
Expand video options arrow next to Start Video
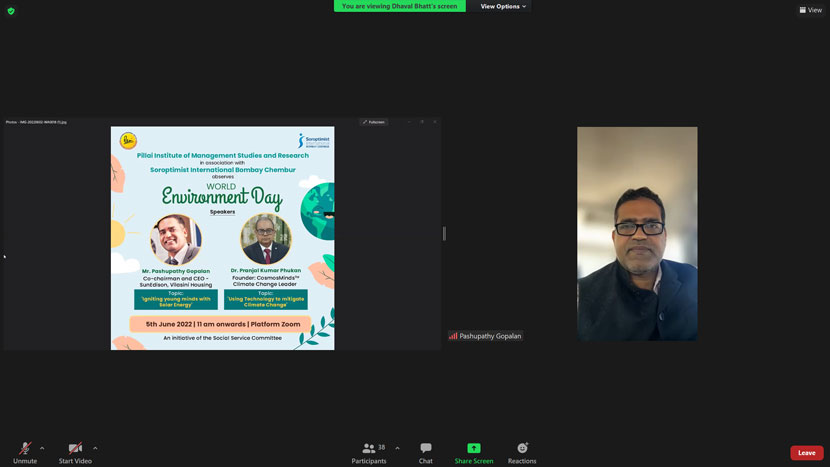click(x=95, y=448)
